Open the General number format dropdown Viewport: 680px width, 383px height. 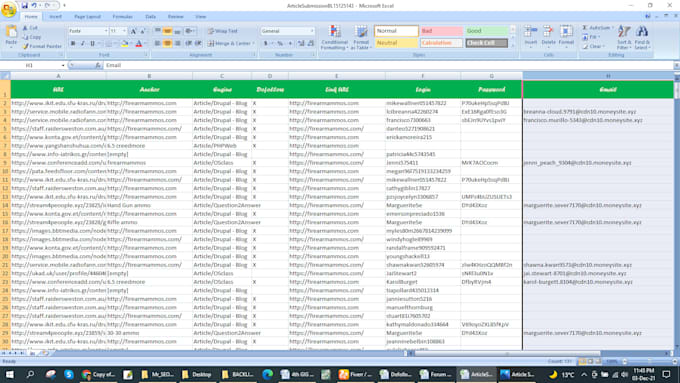311,31
